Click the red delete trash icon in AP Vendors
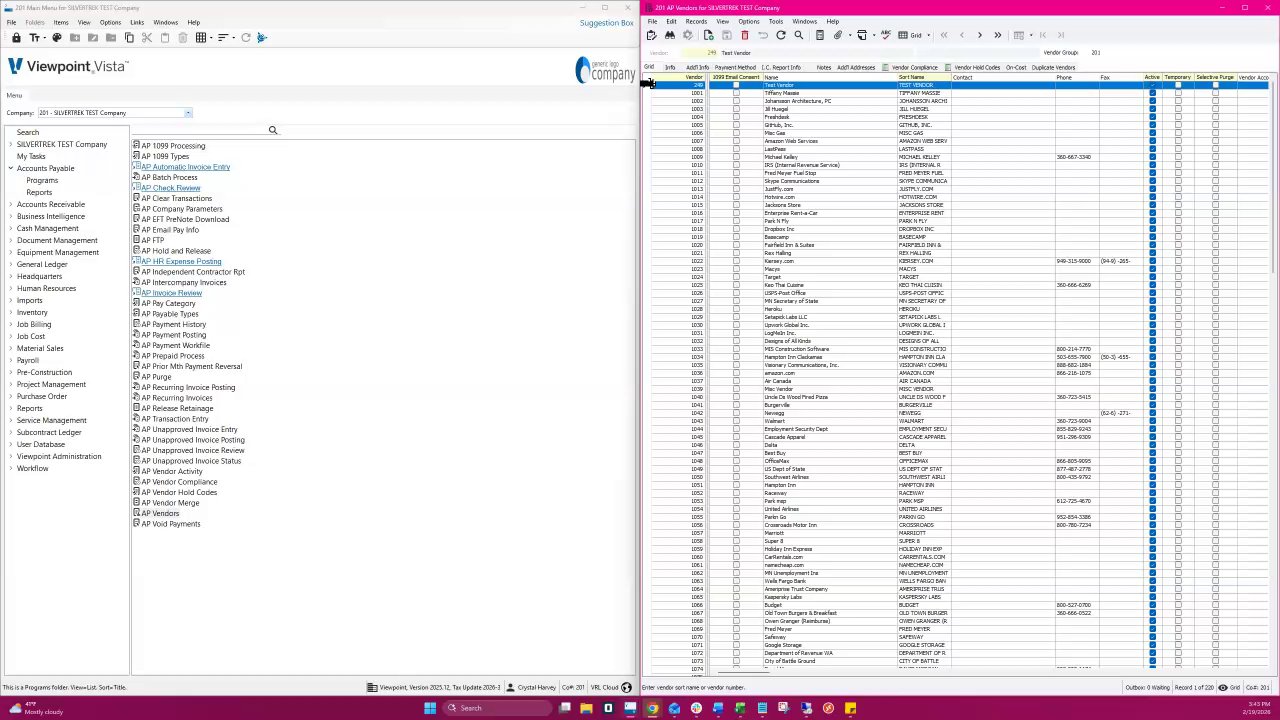Image resolution: width=1280 pixels, height=720 pixels. click(744, 35)
